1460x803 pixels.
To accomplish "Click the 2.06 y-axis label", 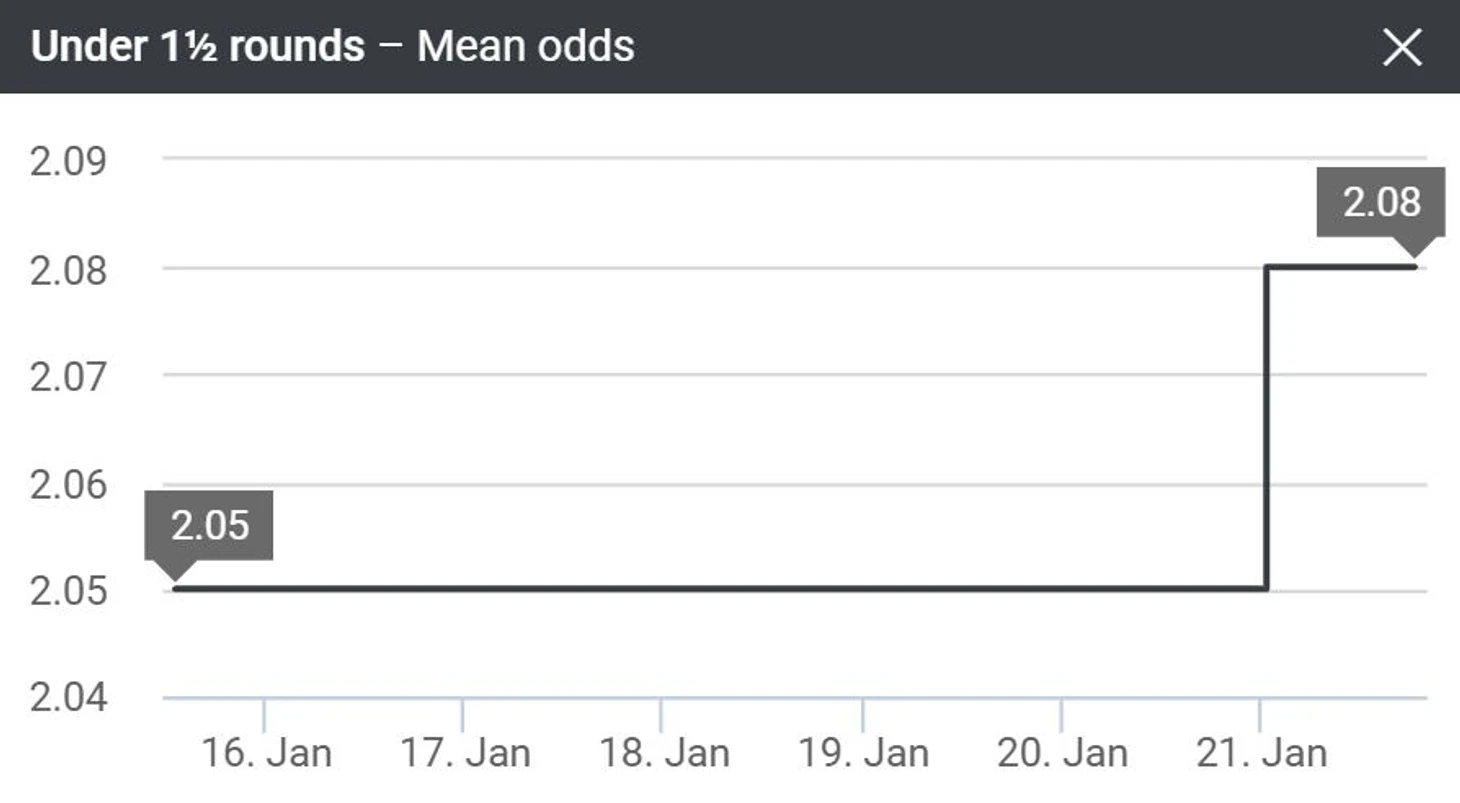I will pos(68,485).
